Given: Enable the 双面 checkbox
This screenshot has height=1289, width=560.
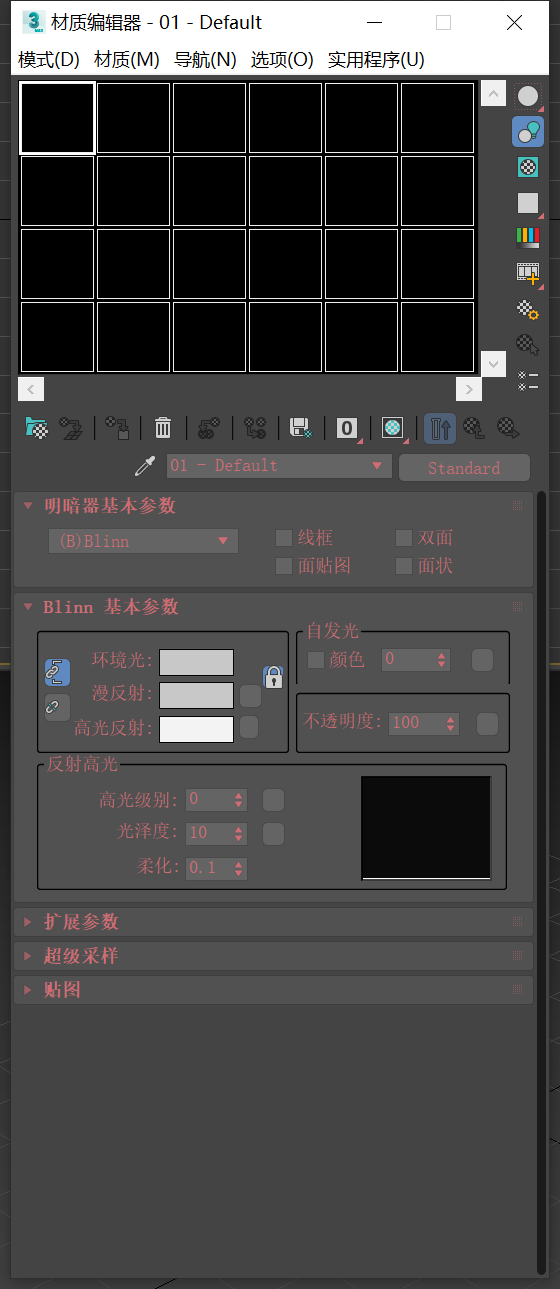Looking at the screenshot, I should (404, 538).
